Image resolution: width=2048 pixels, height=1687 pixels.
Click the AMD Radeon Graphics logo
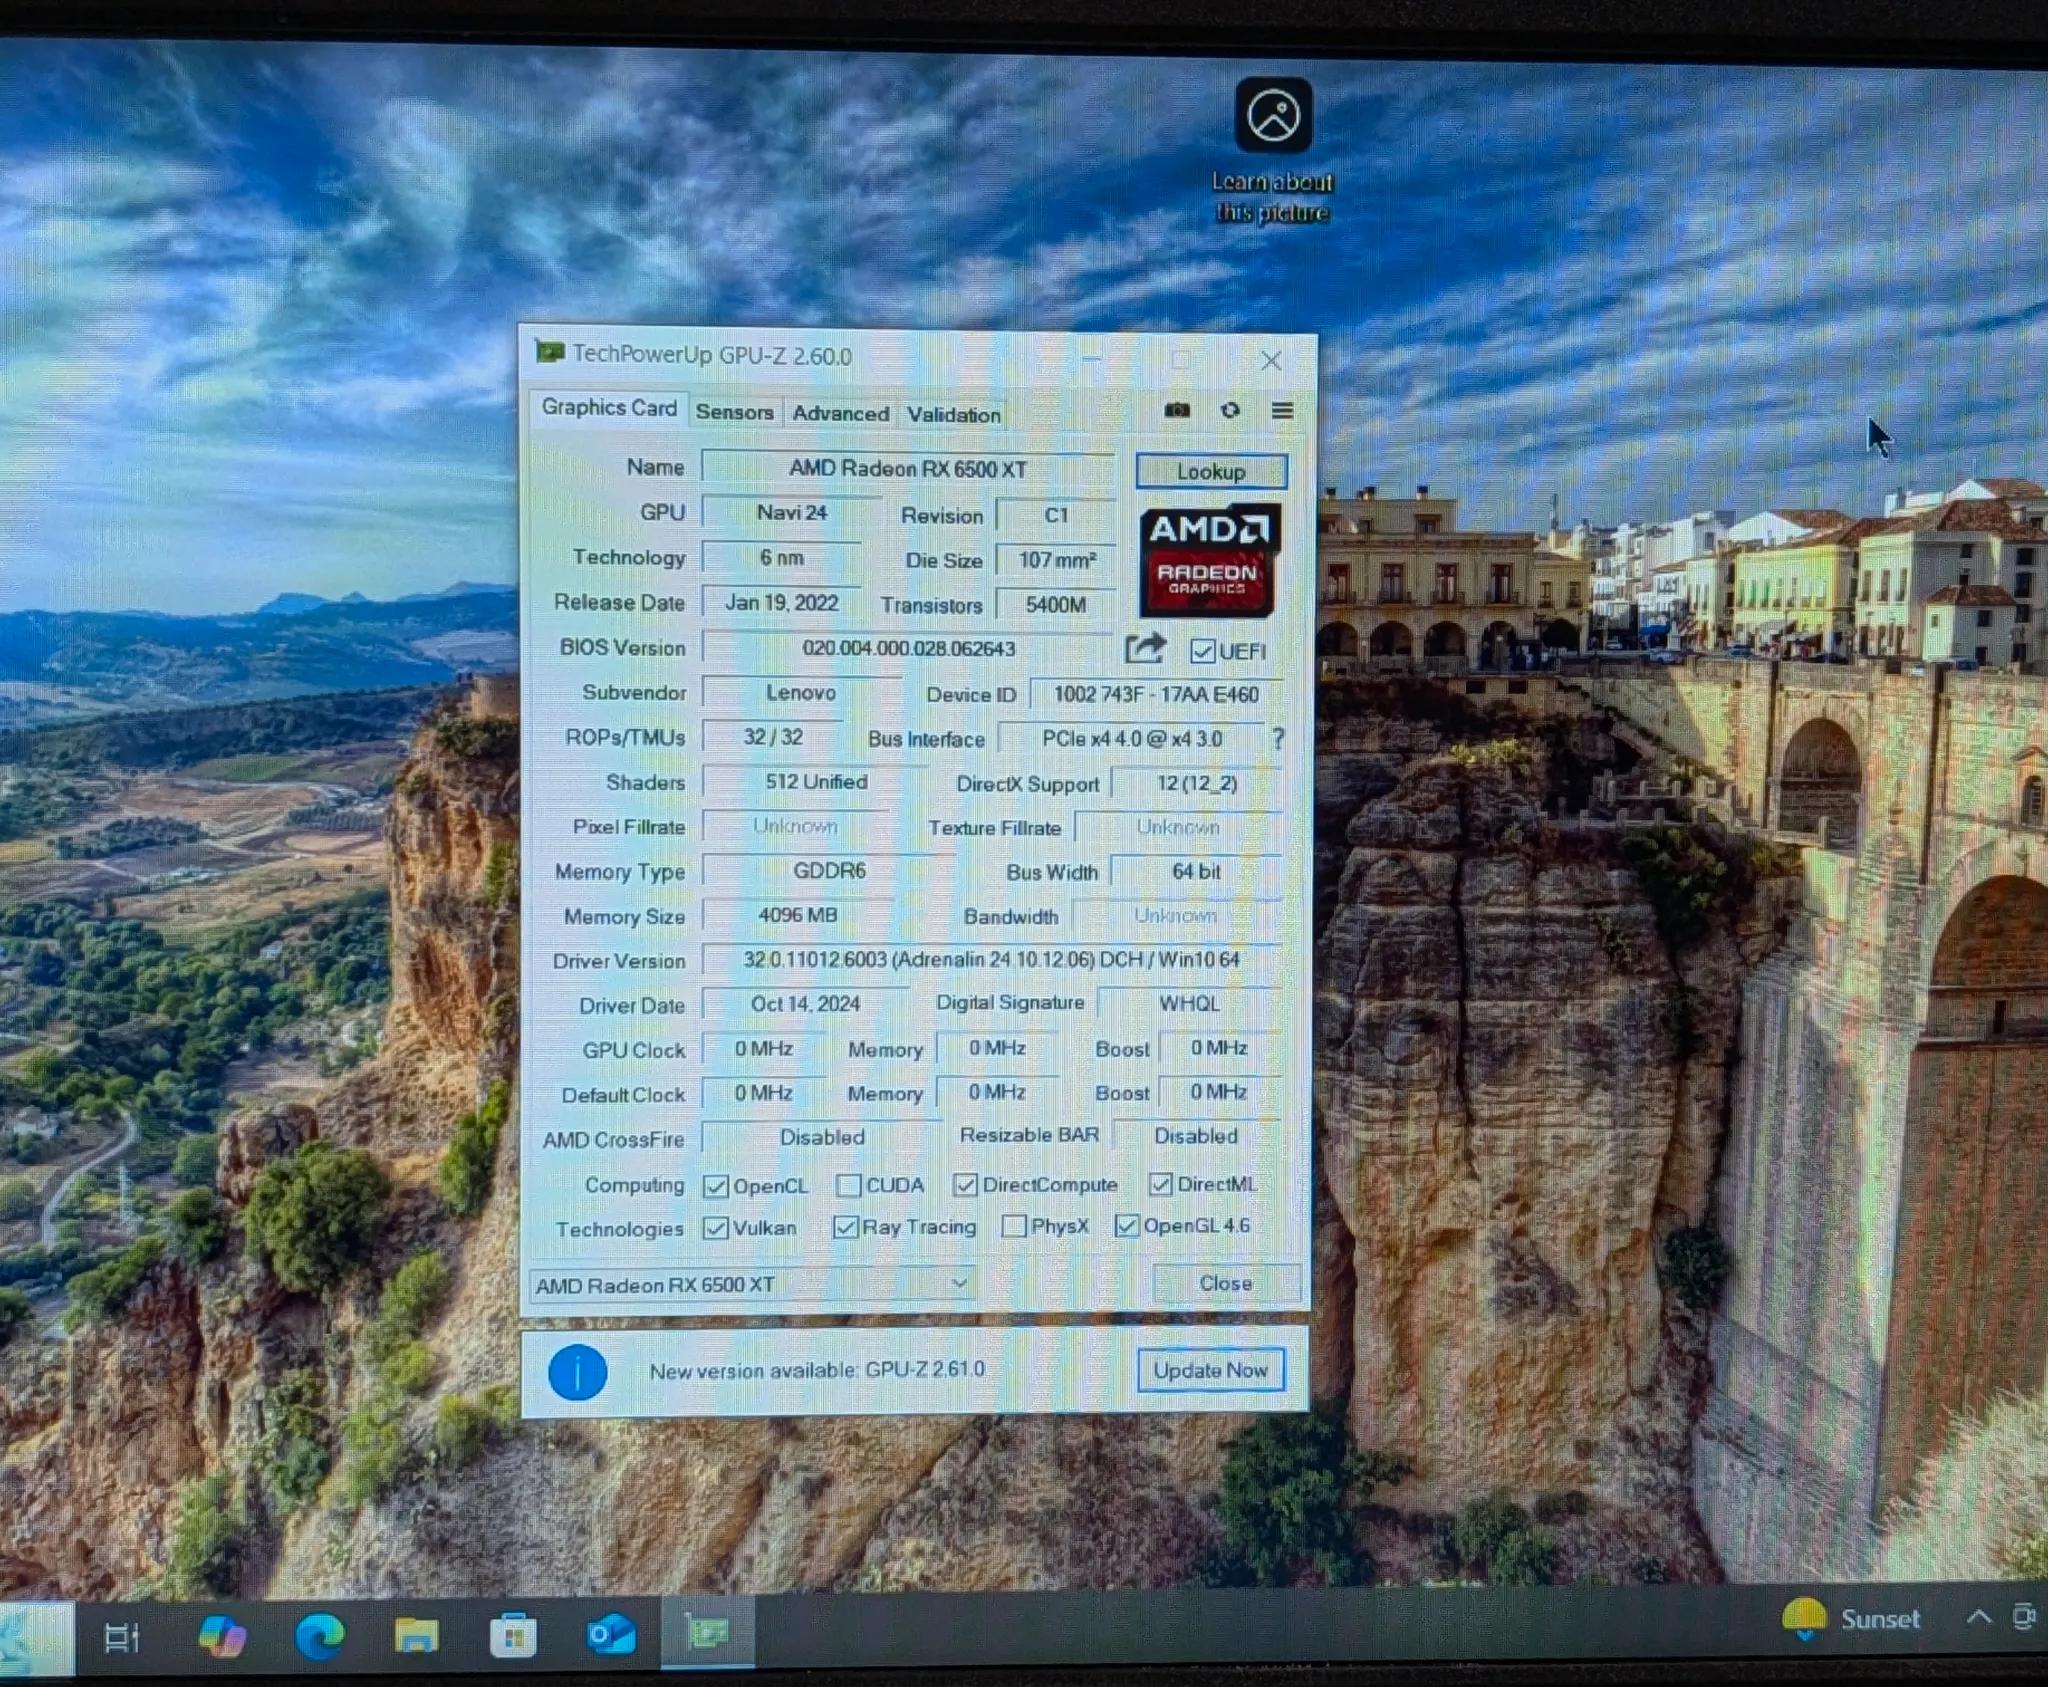[1210, 560]
